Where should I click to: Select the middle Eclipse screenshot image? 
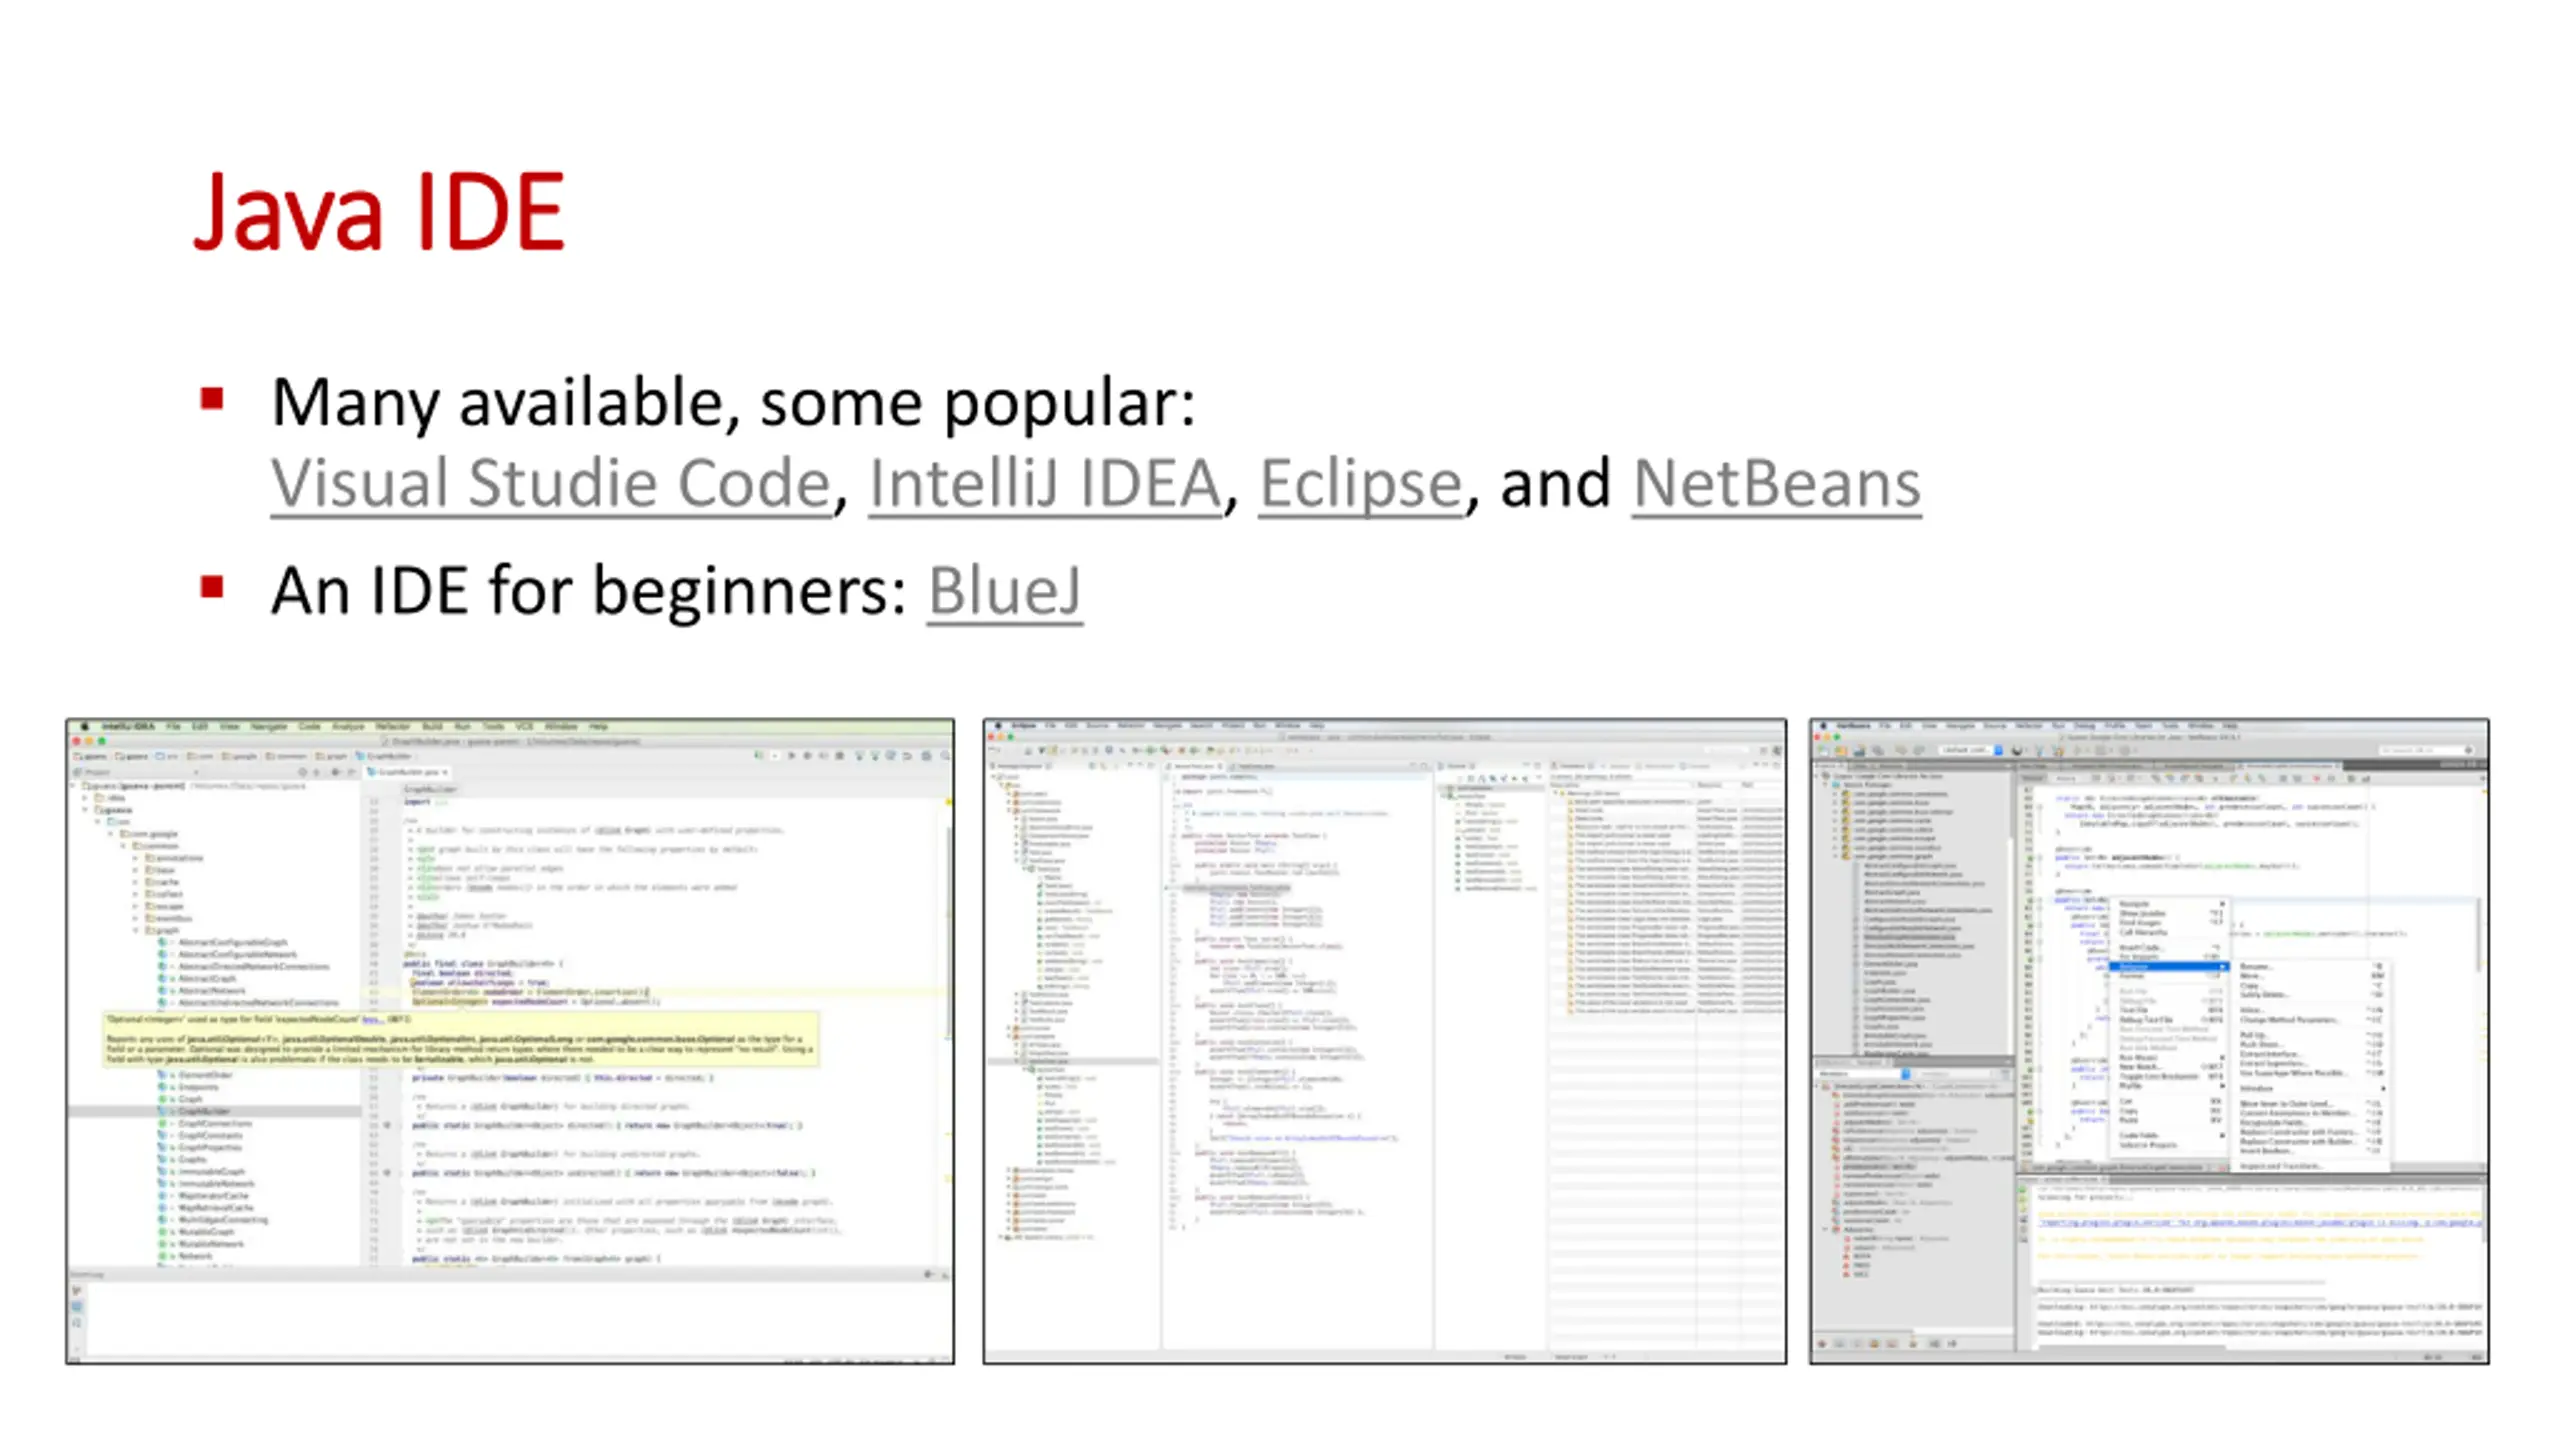tap(1384, 1040)
